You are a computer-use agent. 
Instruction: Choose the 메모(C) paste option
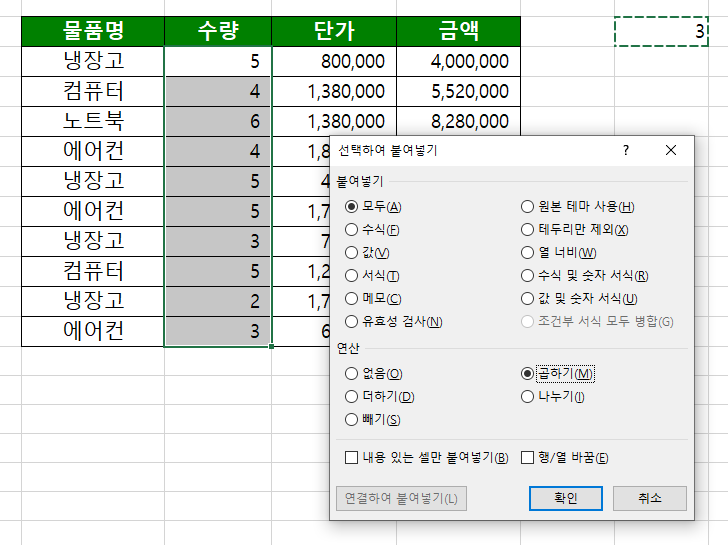(x=351, y=298)
